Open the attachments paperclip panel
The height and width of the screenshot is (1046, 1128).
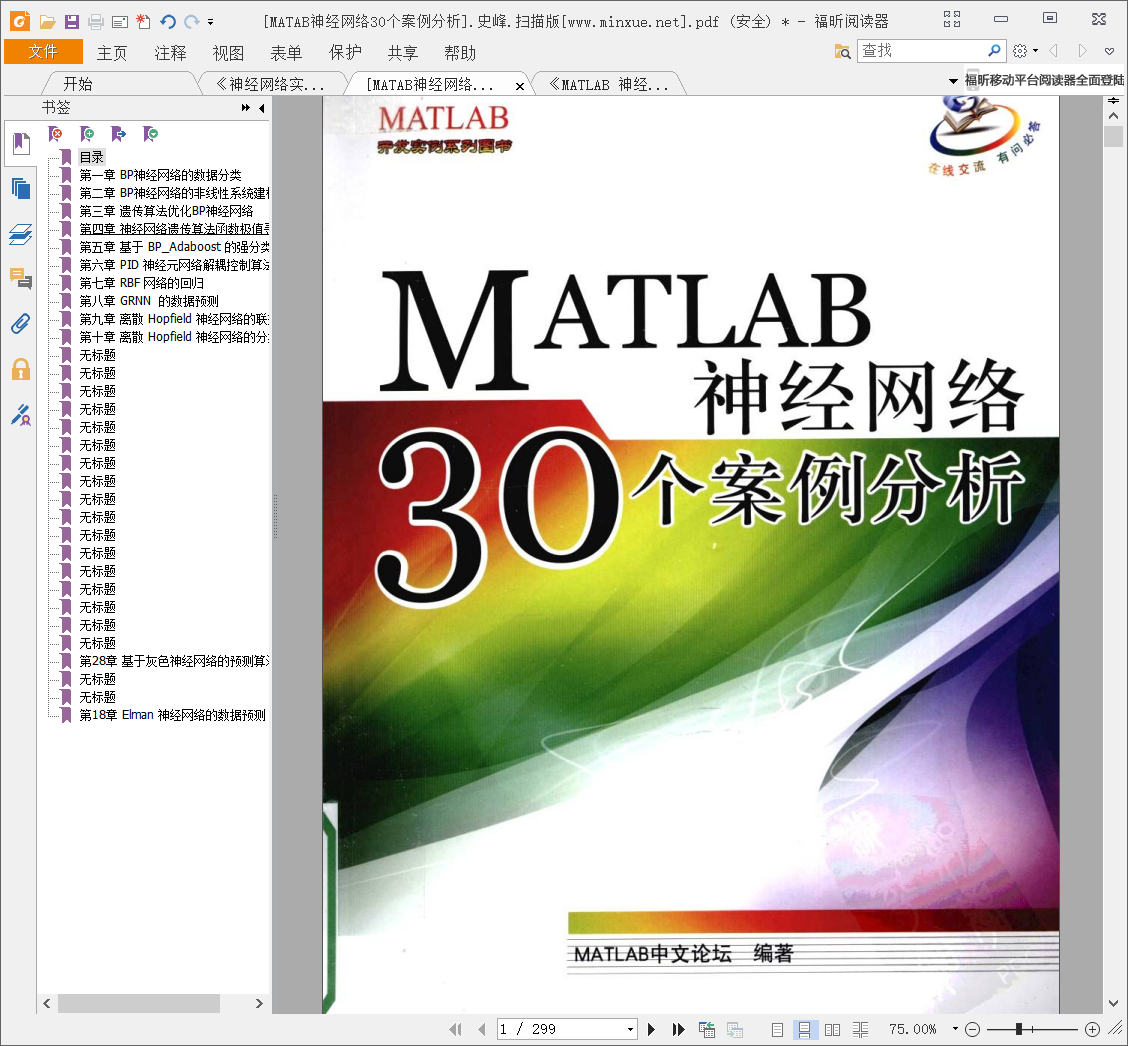tap(21, 324)
